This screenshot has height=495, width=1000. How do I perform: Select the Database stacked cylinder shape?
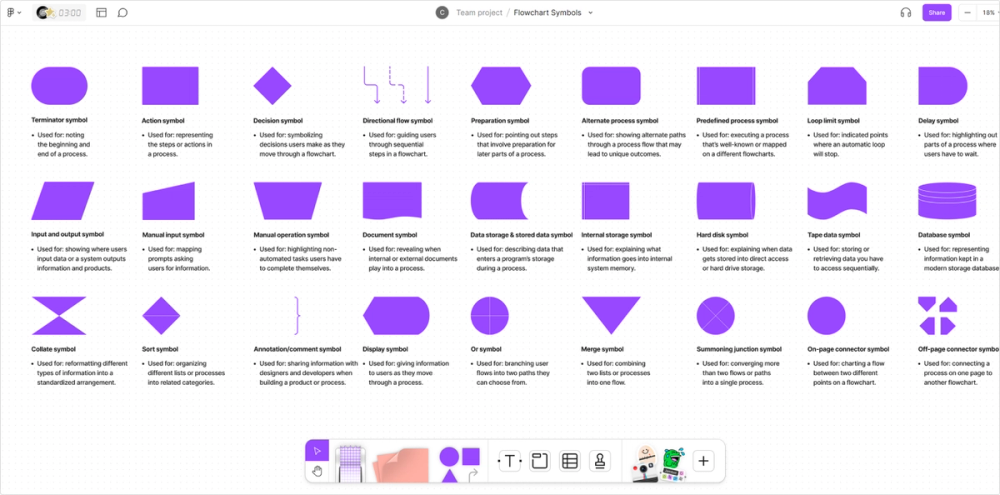point(947,200)
